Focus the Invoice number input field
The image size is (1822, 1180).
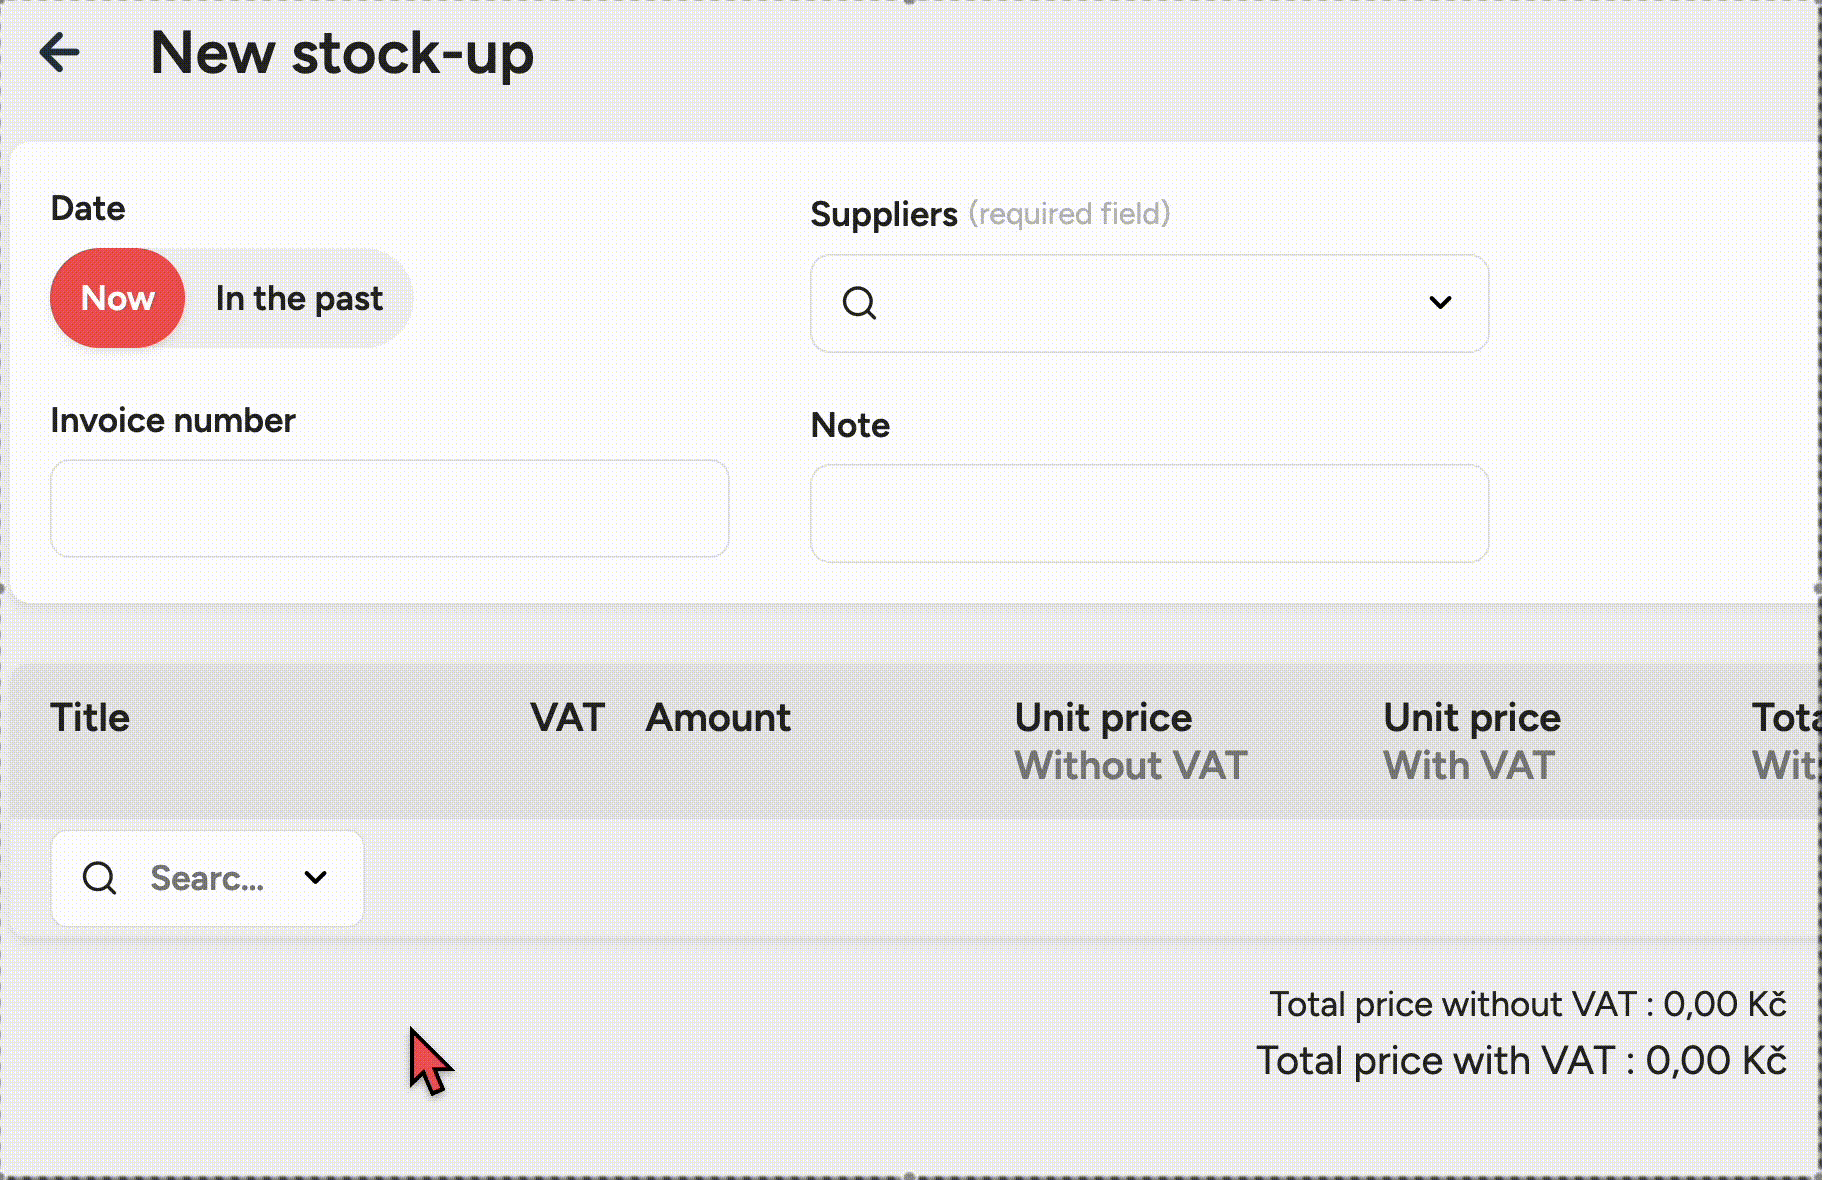(389, 508)
